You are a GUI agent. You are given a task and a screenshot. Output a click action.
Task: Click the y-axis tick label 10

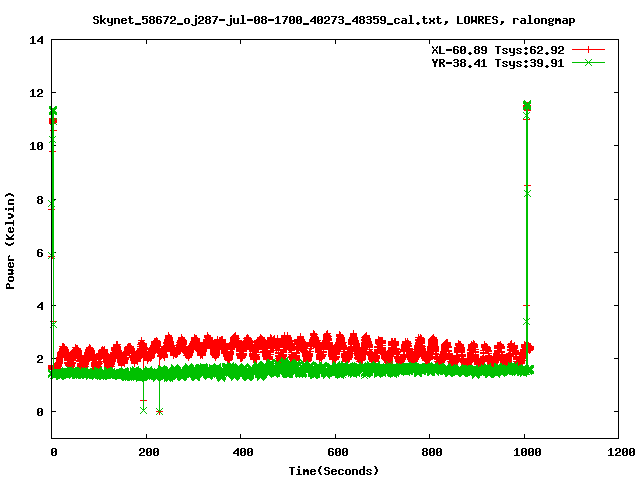pyautogui.click(x=36, y=146)
